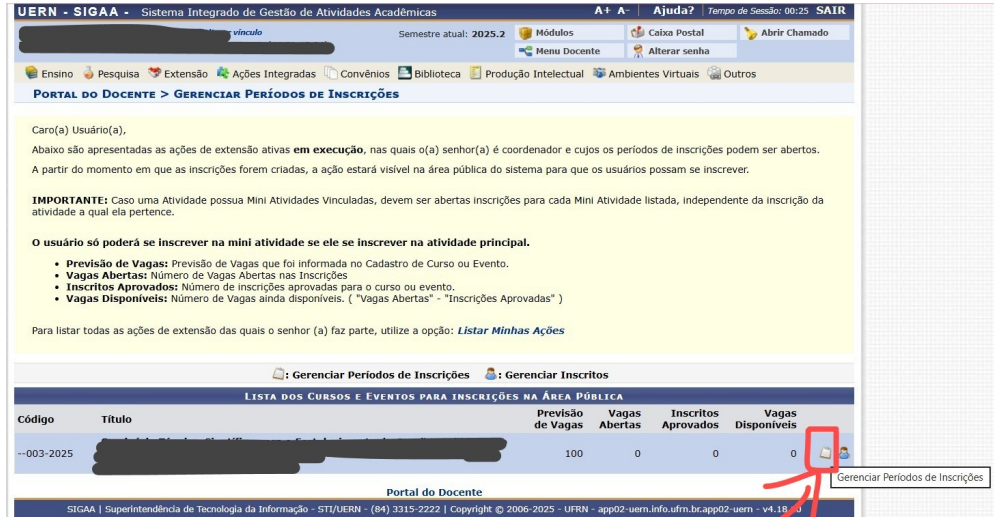Click Alterar senha option
Image resolution: width=994 pixels, height=521 pixels.
pyautogui.click(x=682, y=51)
